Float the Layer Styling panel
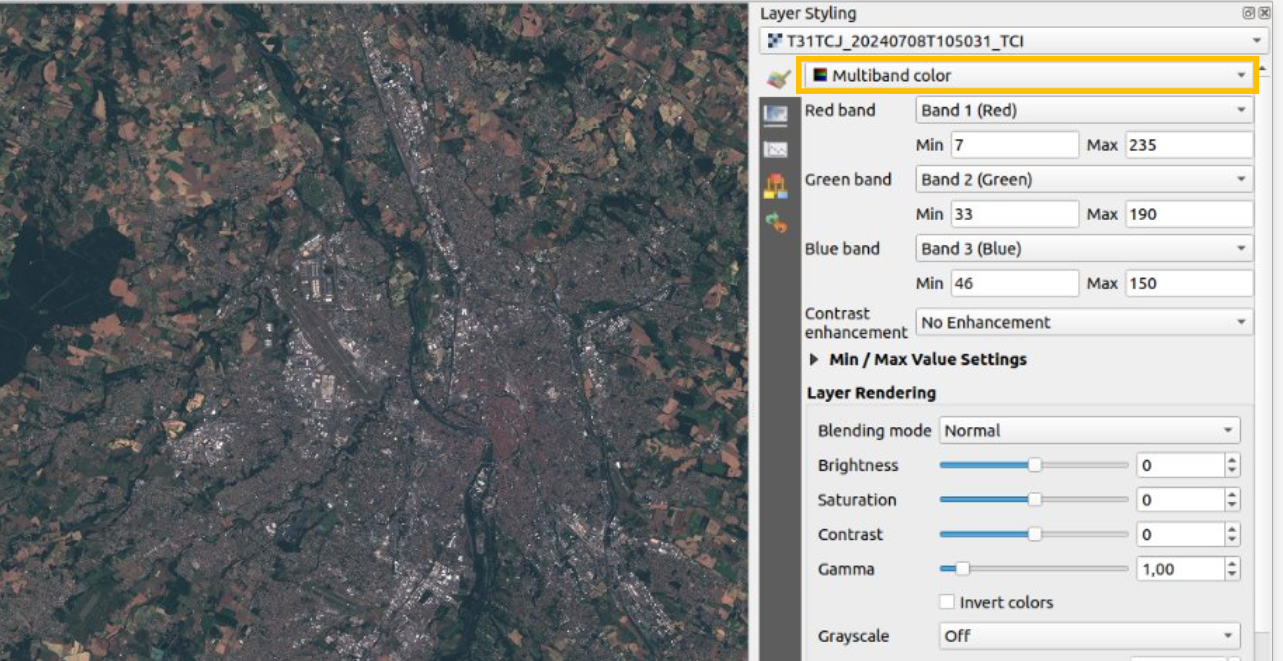Viewport: 1283px width, 661px height. [1249, 13]
